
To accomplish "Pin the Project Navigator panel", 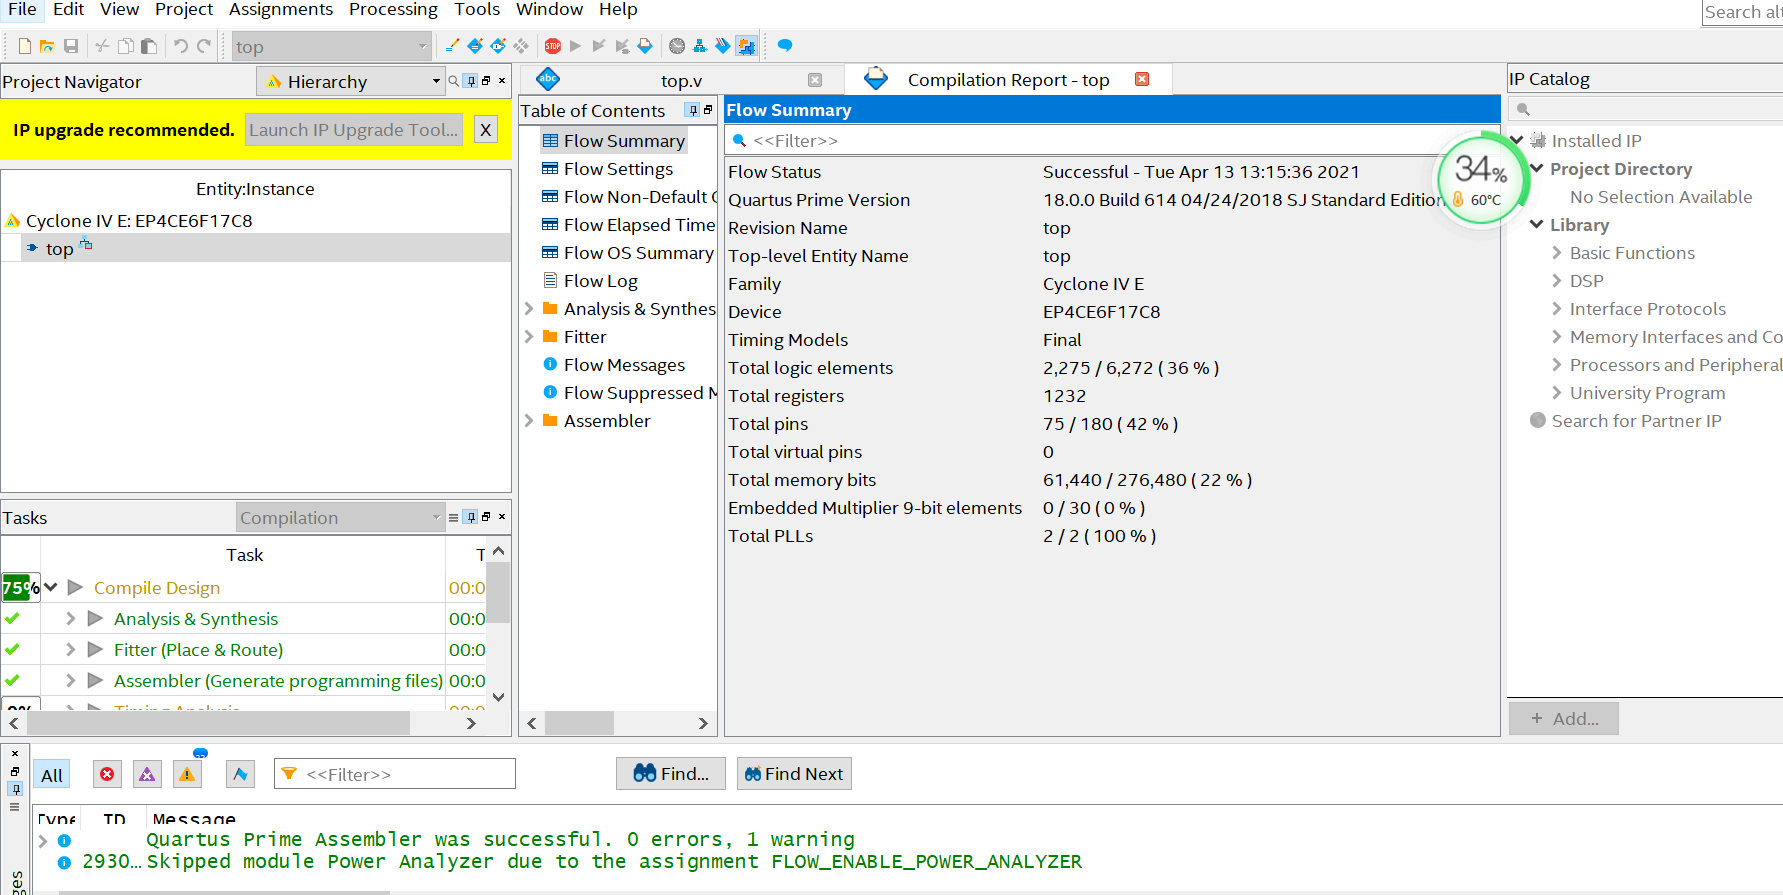I will click(x=471, y=81).
